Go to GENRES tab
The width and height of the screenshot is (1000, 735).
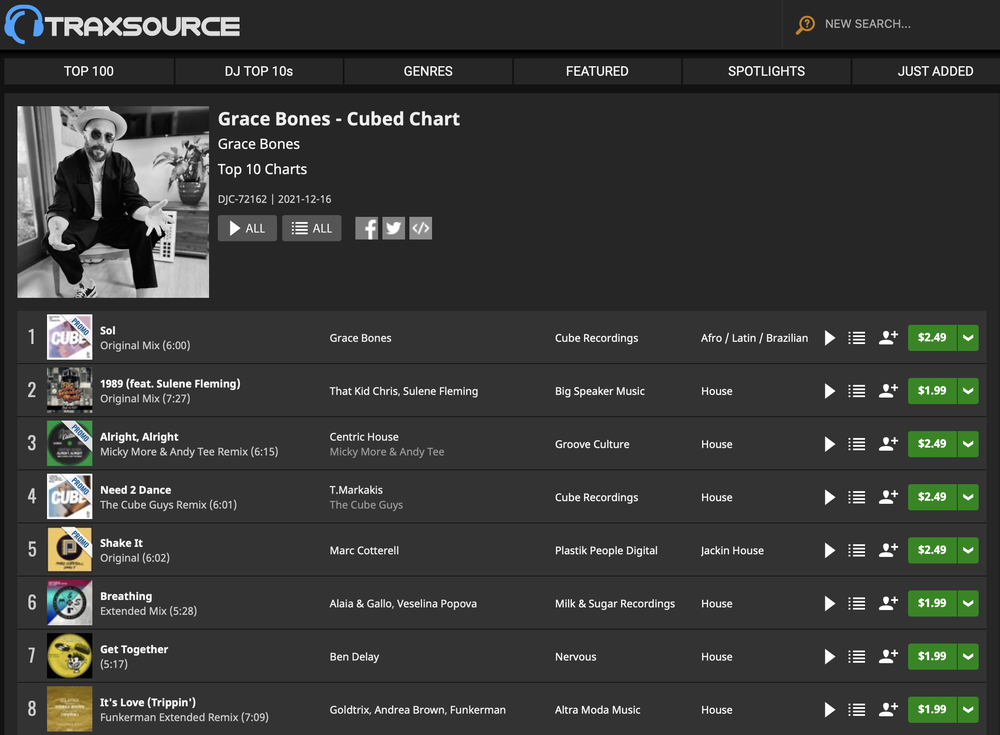tap(428, 71)
